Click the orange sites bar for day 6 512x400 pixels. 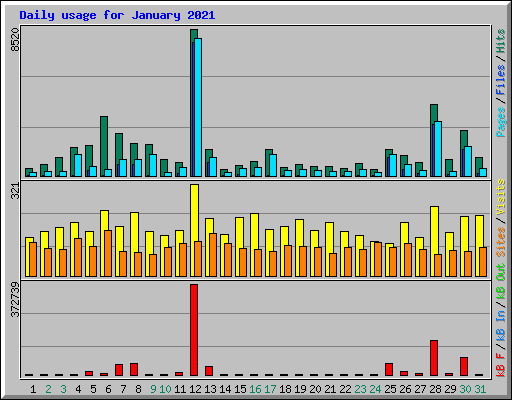tap(108, 253)
